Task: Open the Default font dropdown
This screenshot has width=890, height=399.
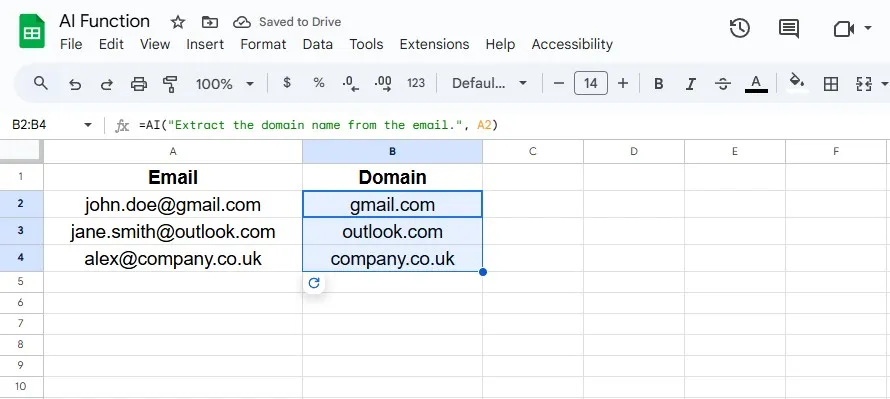Action: 489,84
